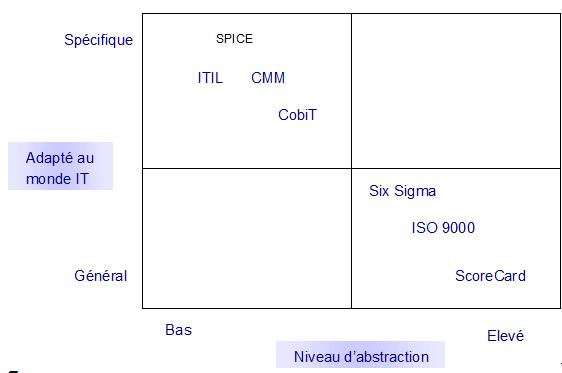The image size is (562, 373).
Task: Click the horizontal divider between left quadrants
Action: point(247,168)
